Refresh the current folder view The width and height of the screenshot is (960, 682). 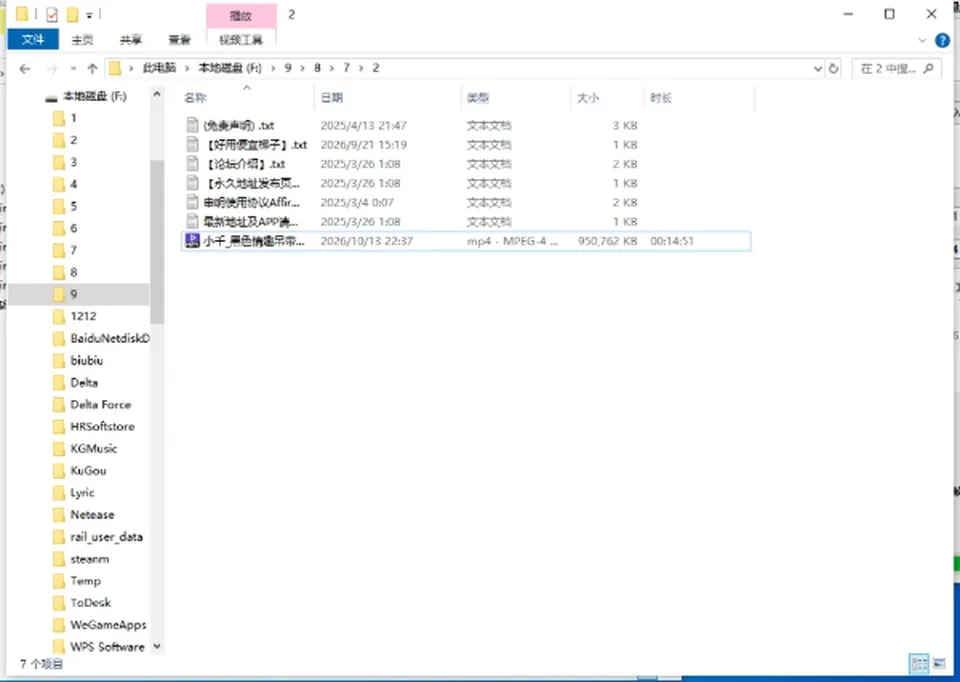click(x=833, y=69)
